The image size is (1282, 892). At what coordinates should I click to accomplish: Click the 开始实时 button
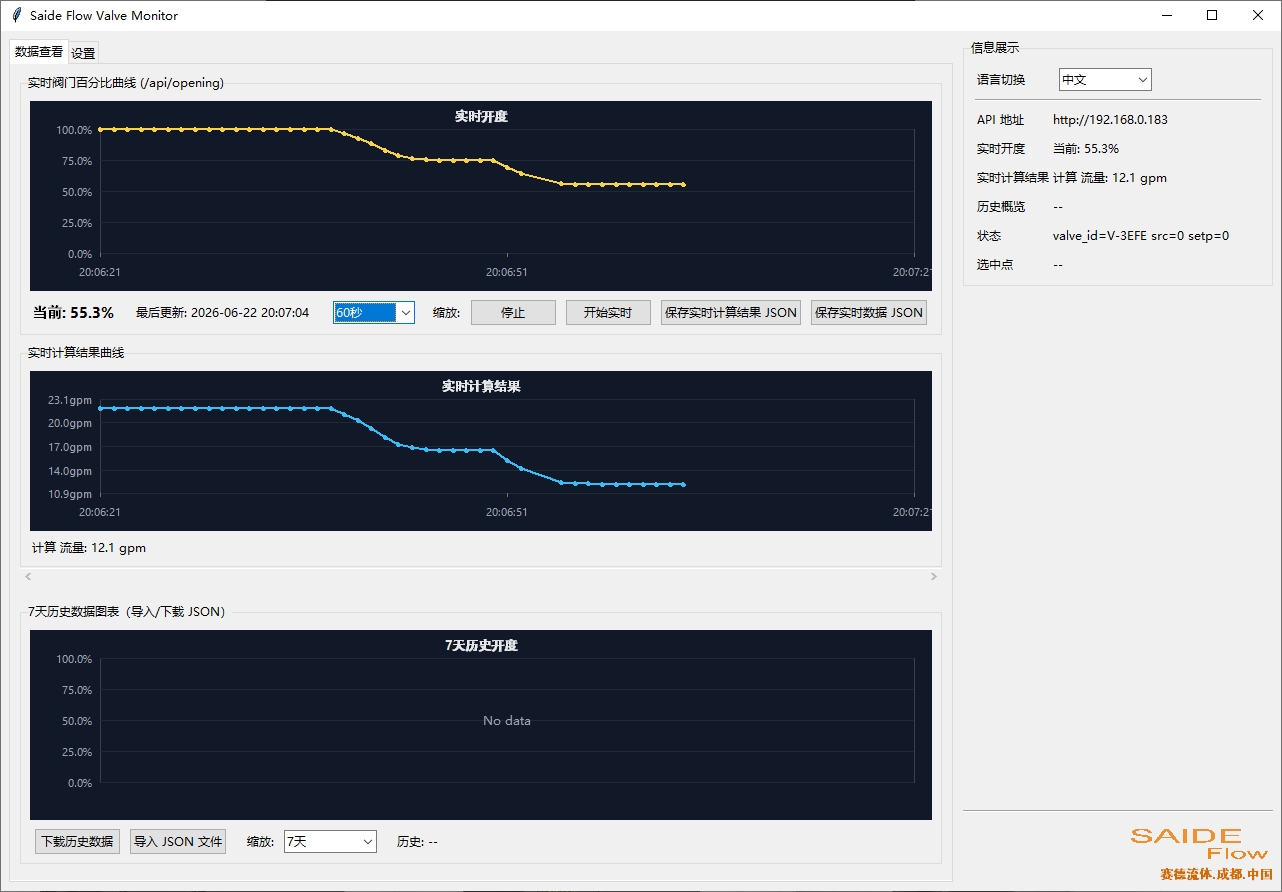point(608,313)
